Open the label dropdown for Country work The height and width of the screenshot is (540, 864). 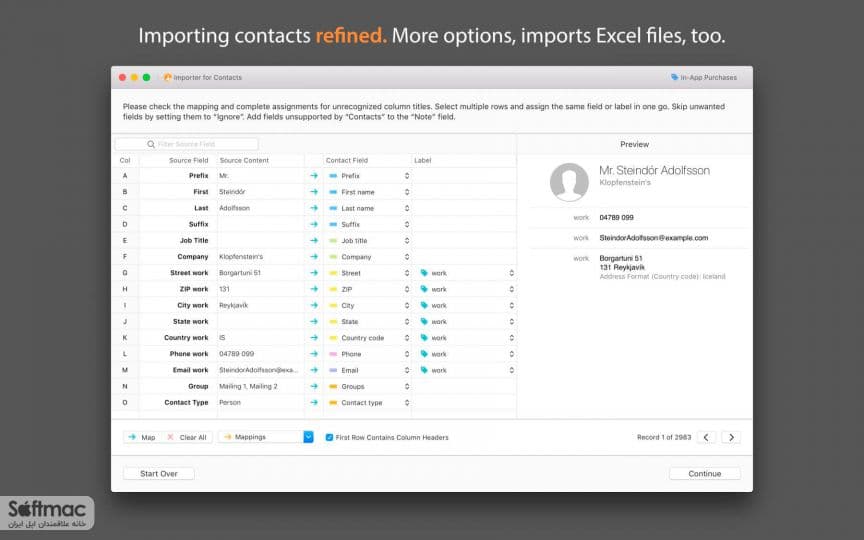pos(511,338)
